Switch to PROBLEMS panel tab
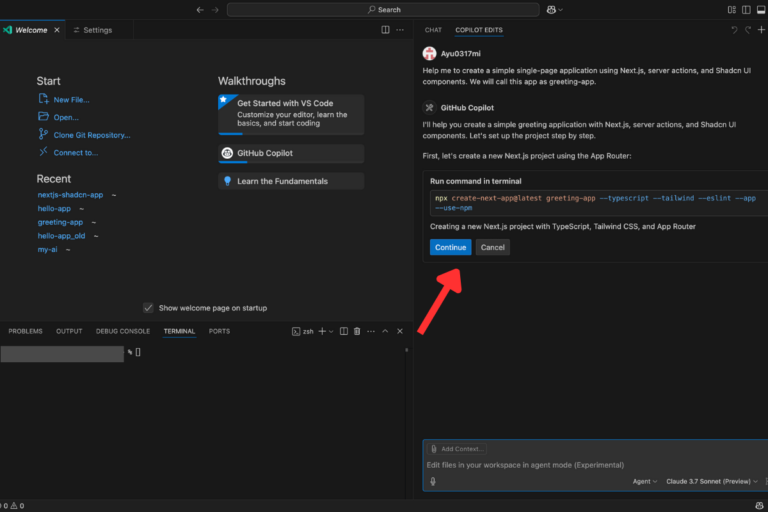The height and width of the screenshot is (512, 768). point(25,331)
